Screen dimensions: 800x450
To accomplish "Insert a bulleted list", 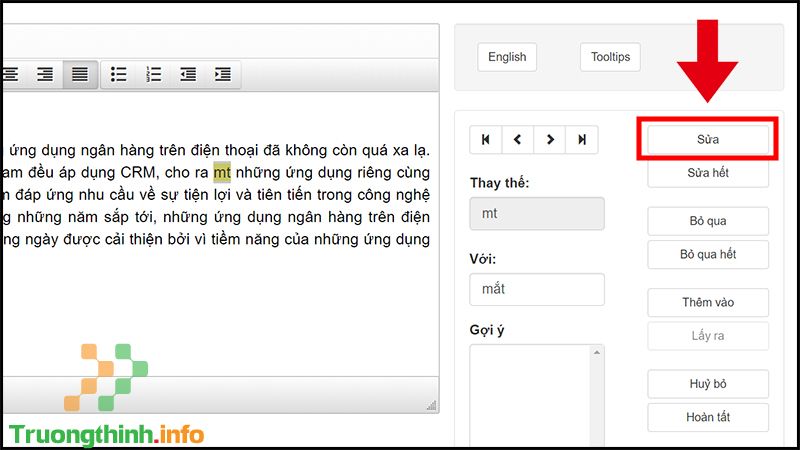I will (118, 74).
